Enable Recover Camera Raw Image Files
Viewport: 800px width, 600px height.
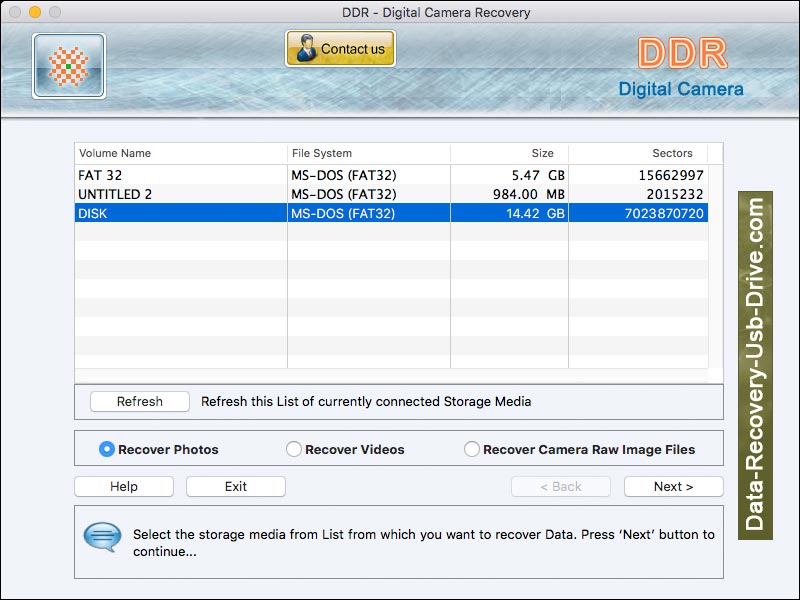(x=471, y=449)
